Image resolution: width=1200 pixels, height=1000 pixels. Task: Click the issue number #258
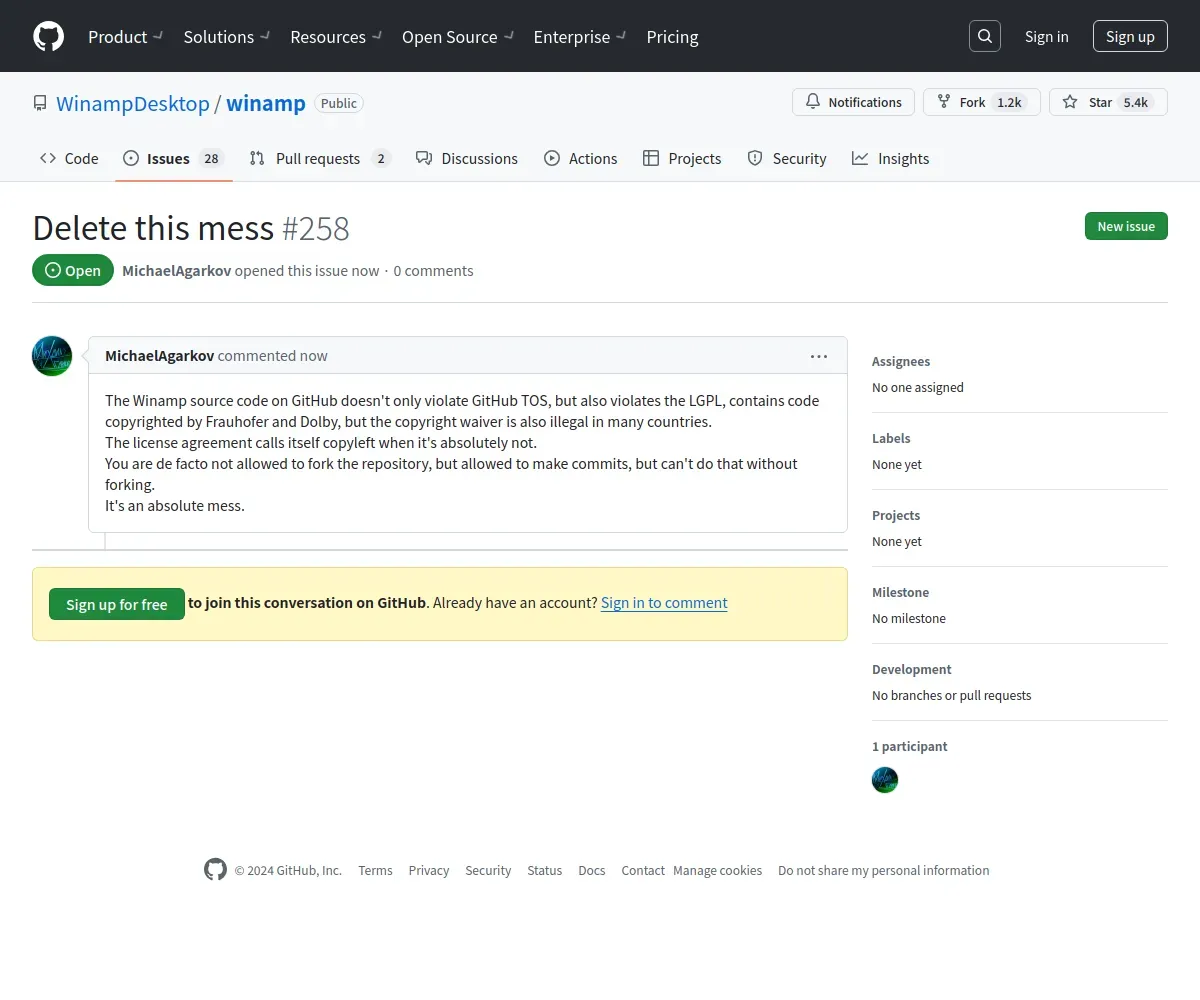tap(315, 228)
